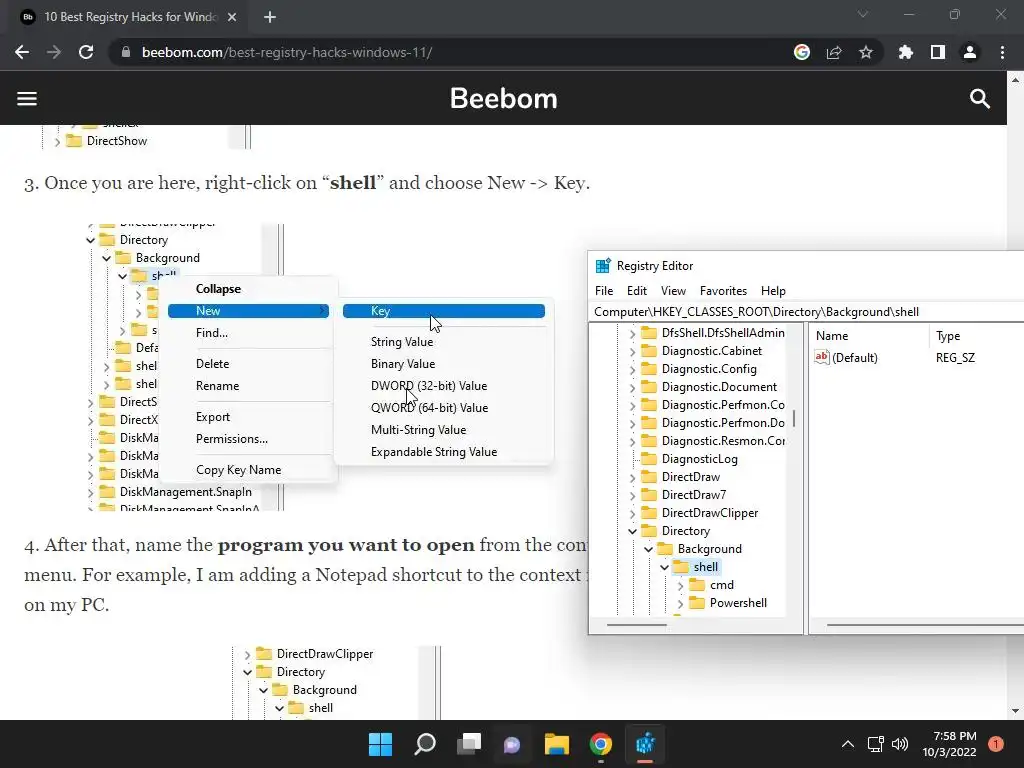Show hidden system tray icons
This screenshot has width=1024, height=768.
click(848, 744)
